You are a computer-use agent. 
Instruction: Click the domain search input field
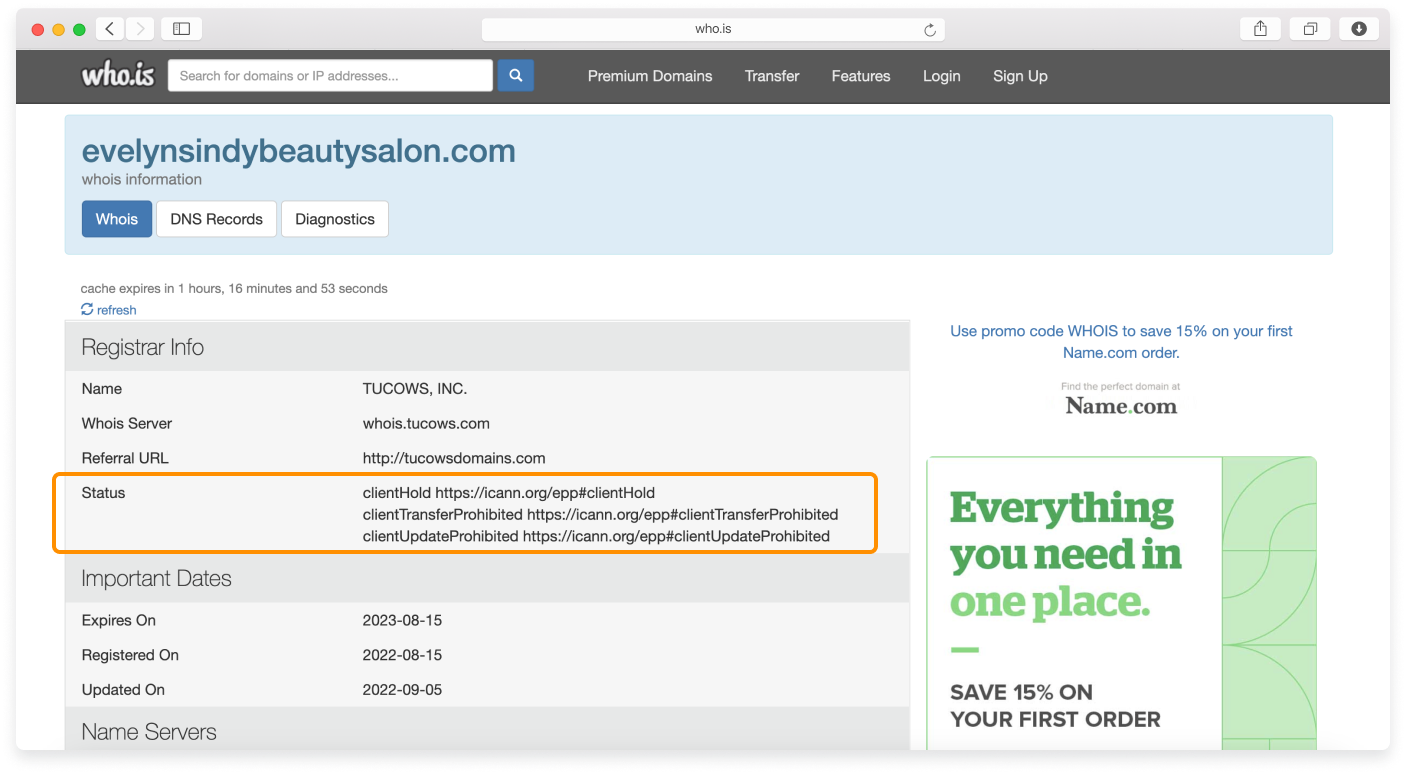(x=330, y=76)
